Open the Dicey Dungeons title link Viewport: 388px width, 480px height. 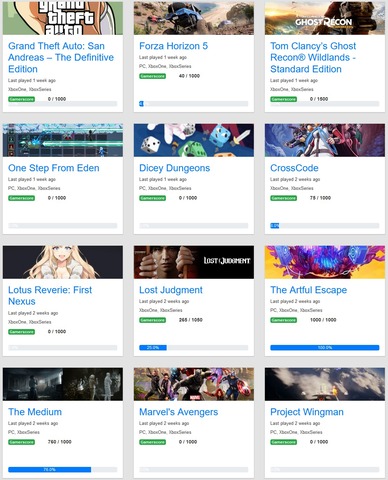point(174,168)
